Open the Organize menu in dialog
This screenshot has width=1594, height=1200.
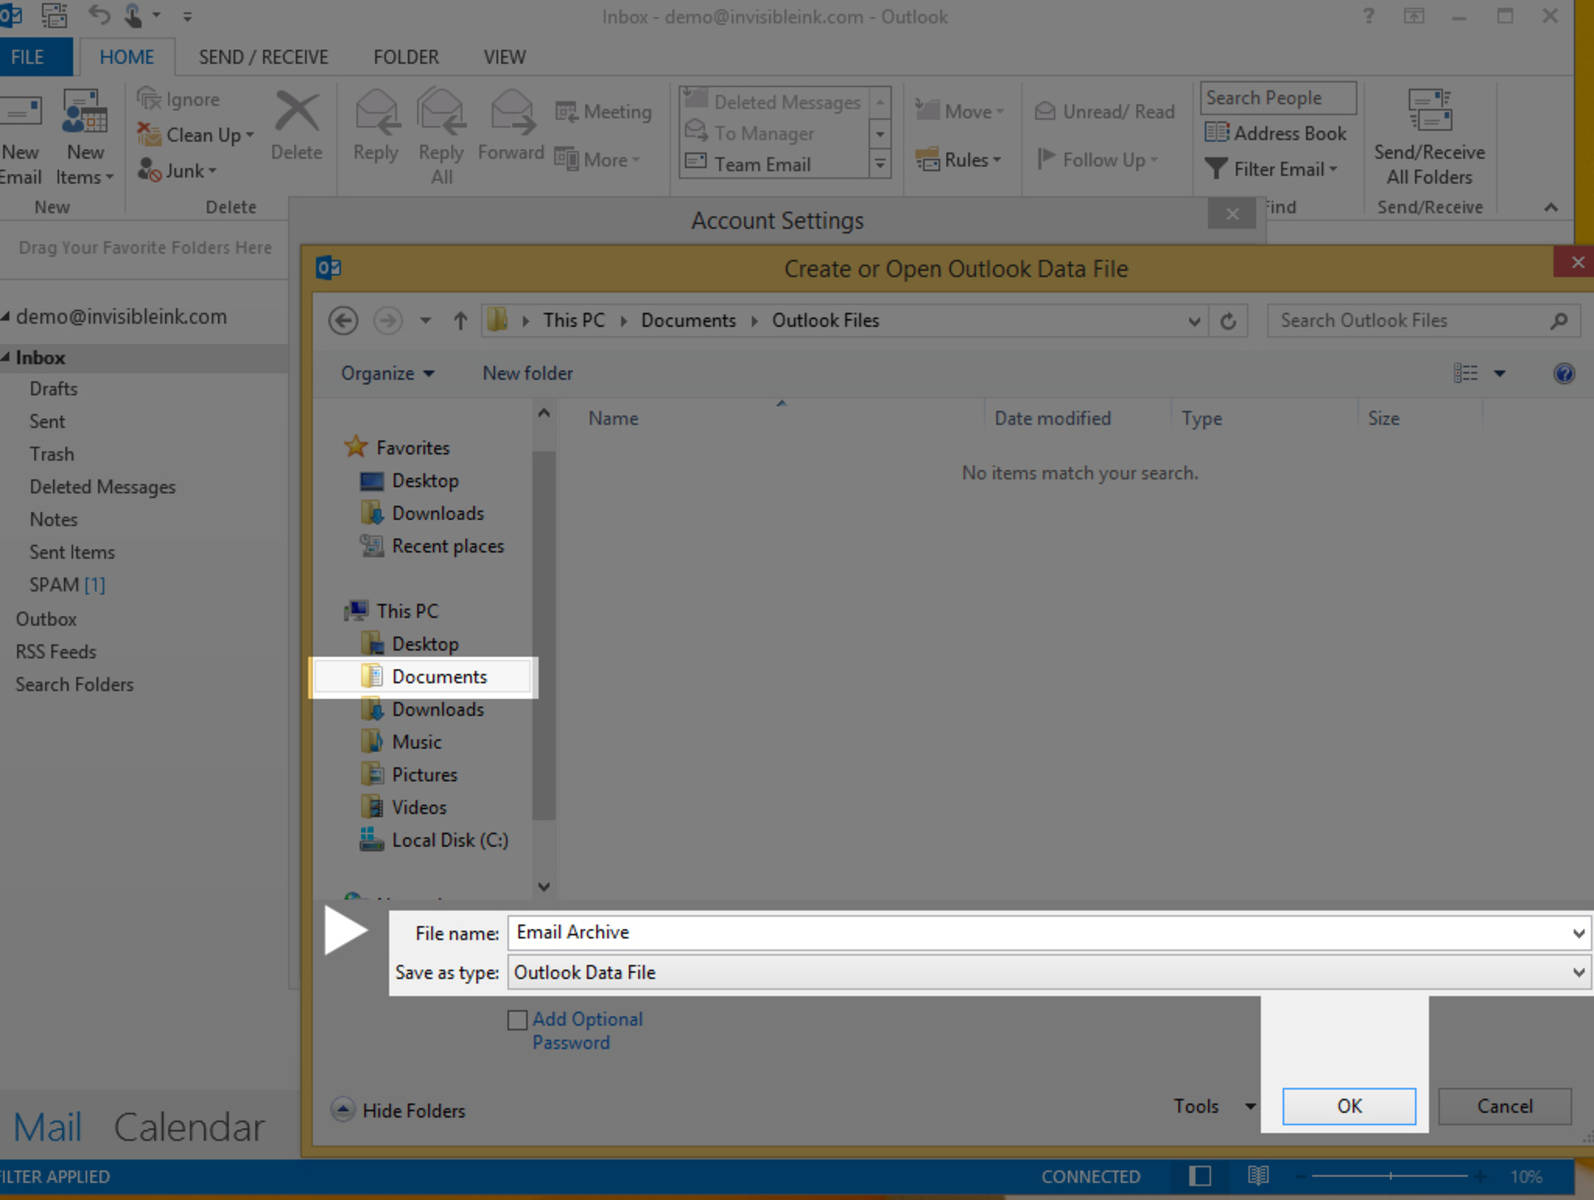pyautogui.click(x=388, y=373)
